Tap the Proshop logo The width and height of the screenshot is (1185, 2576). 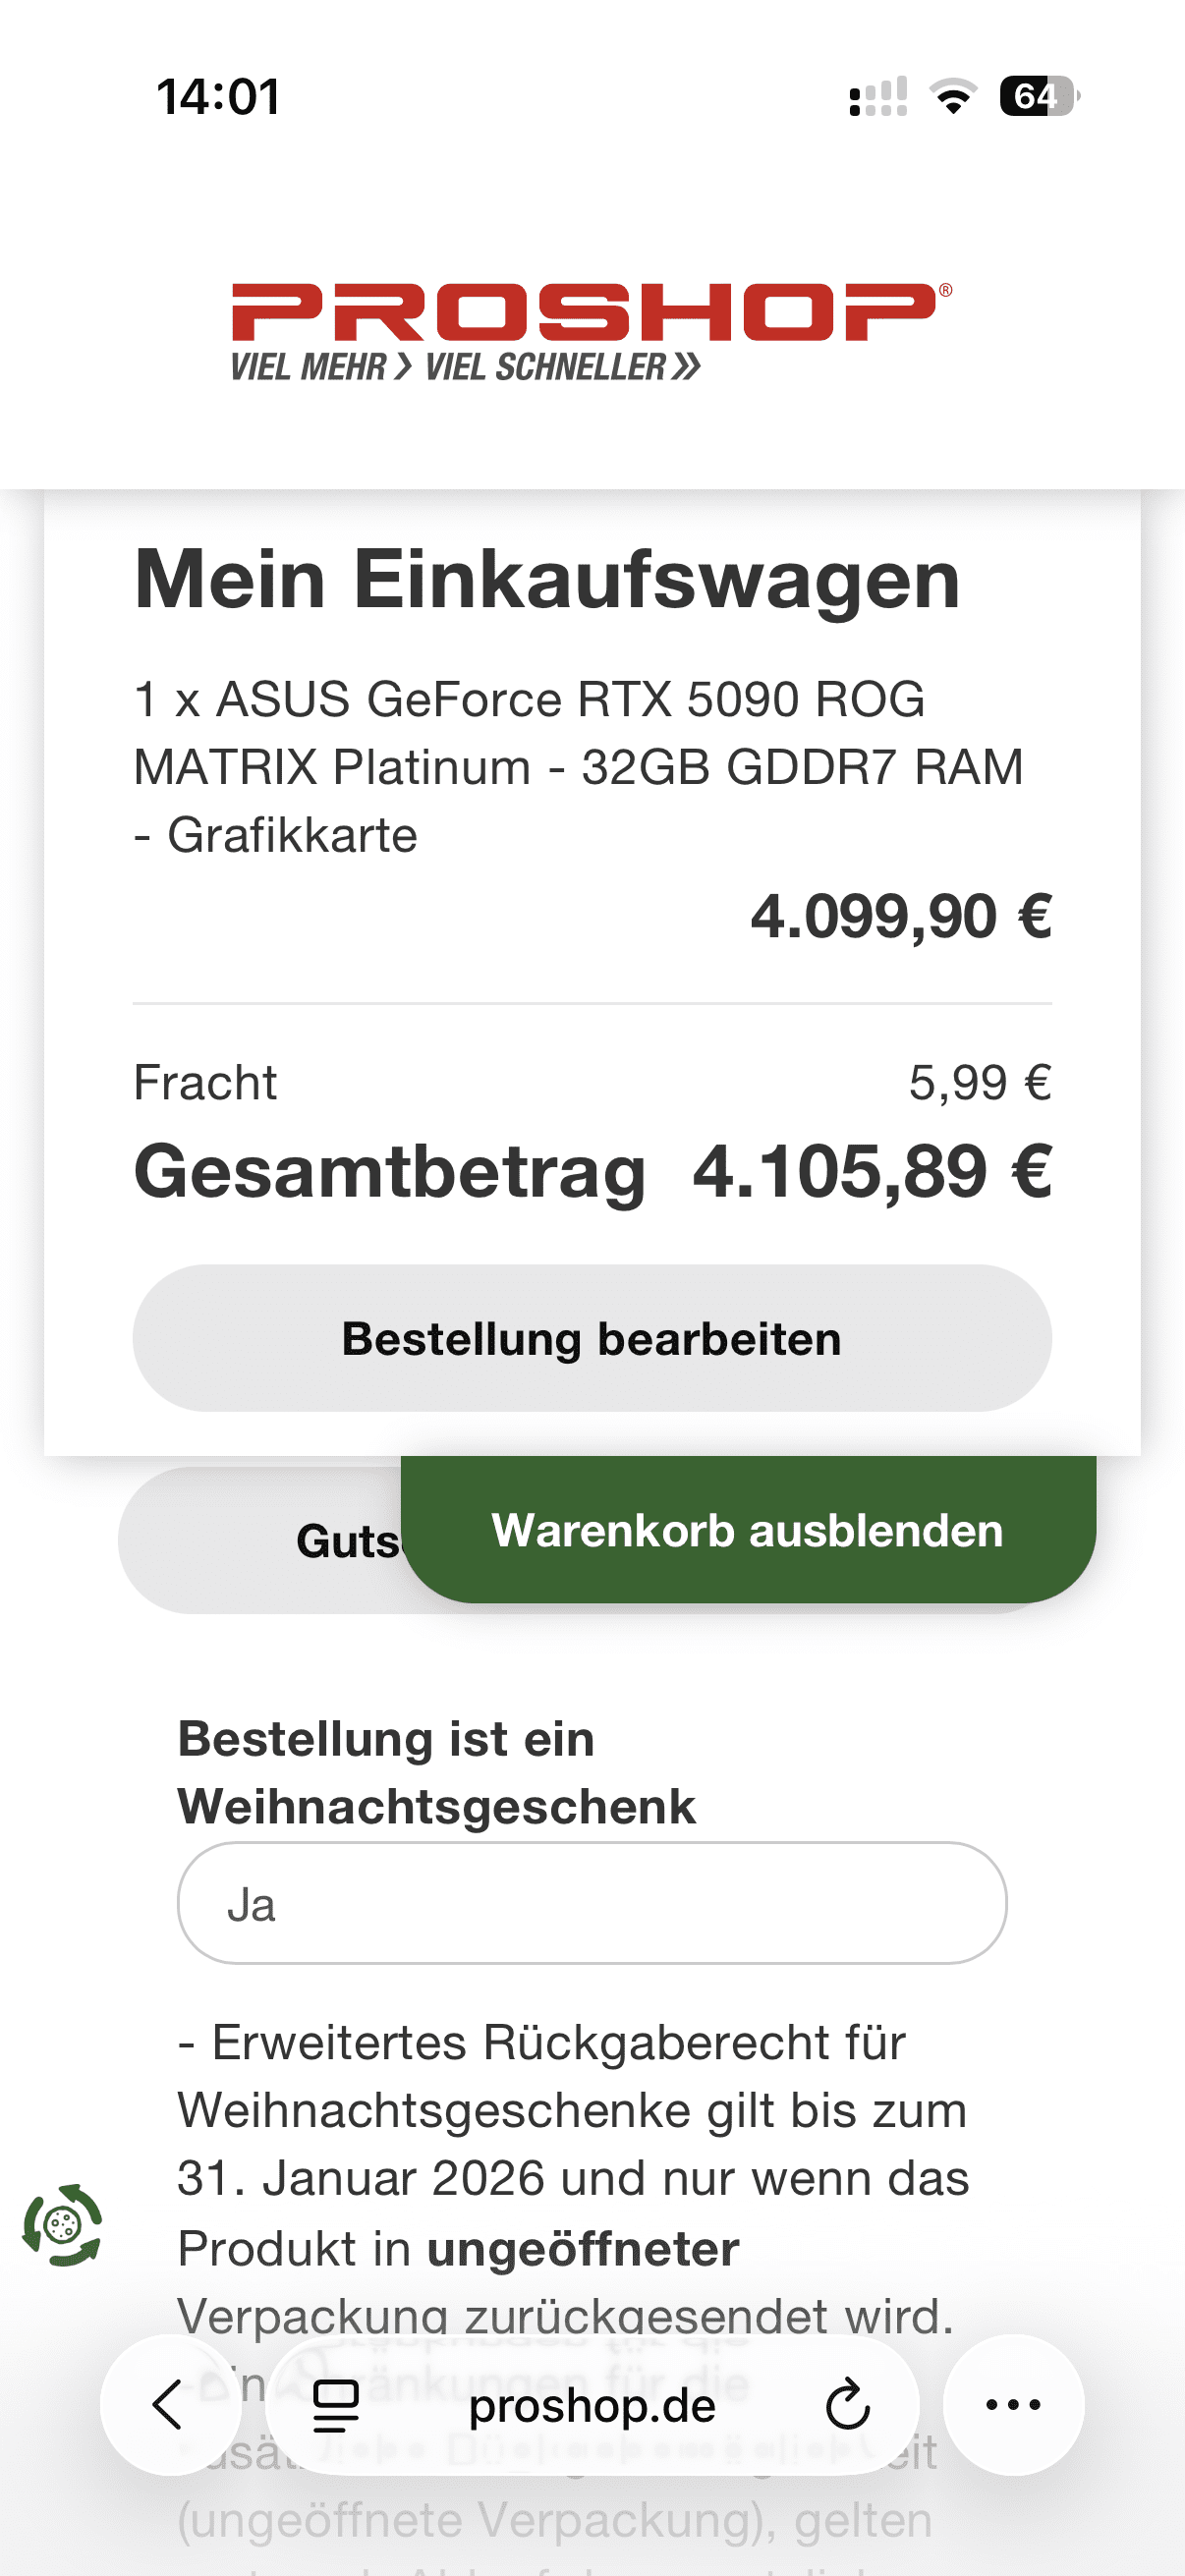pos(590,330)
